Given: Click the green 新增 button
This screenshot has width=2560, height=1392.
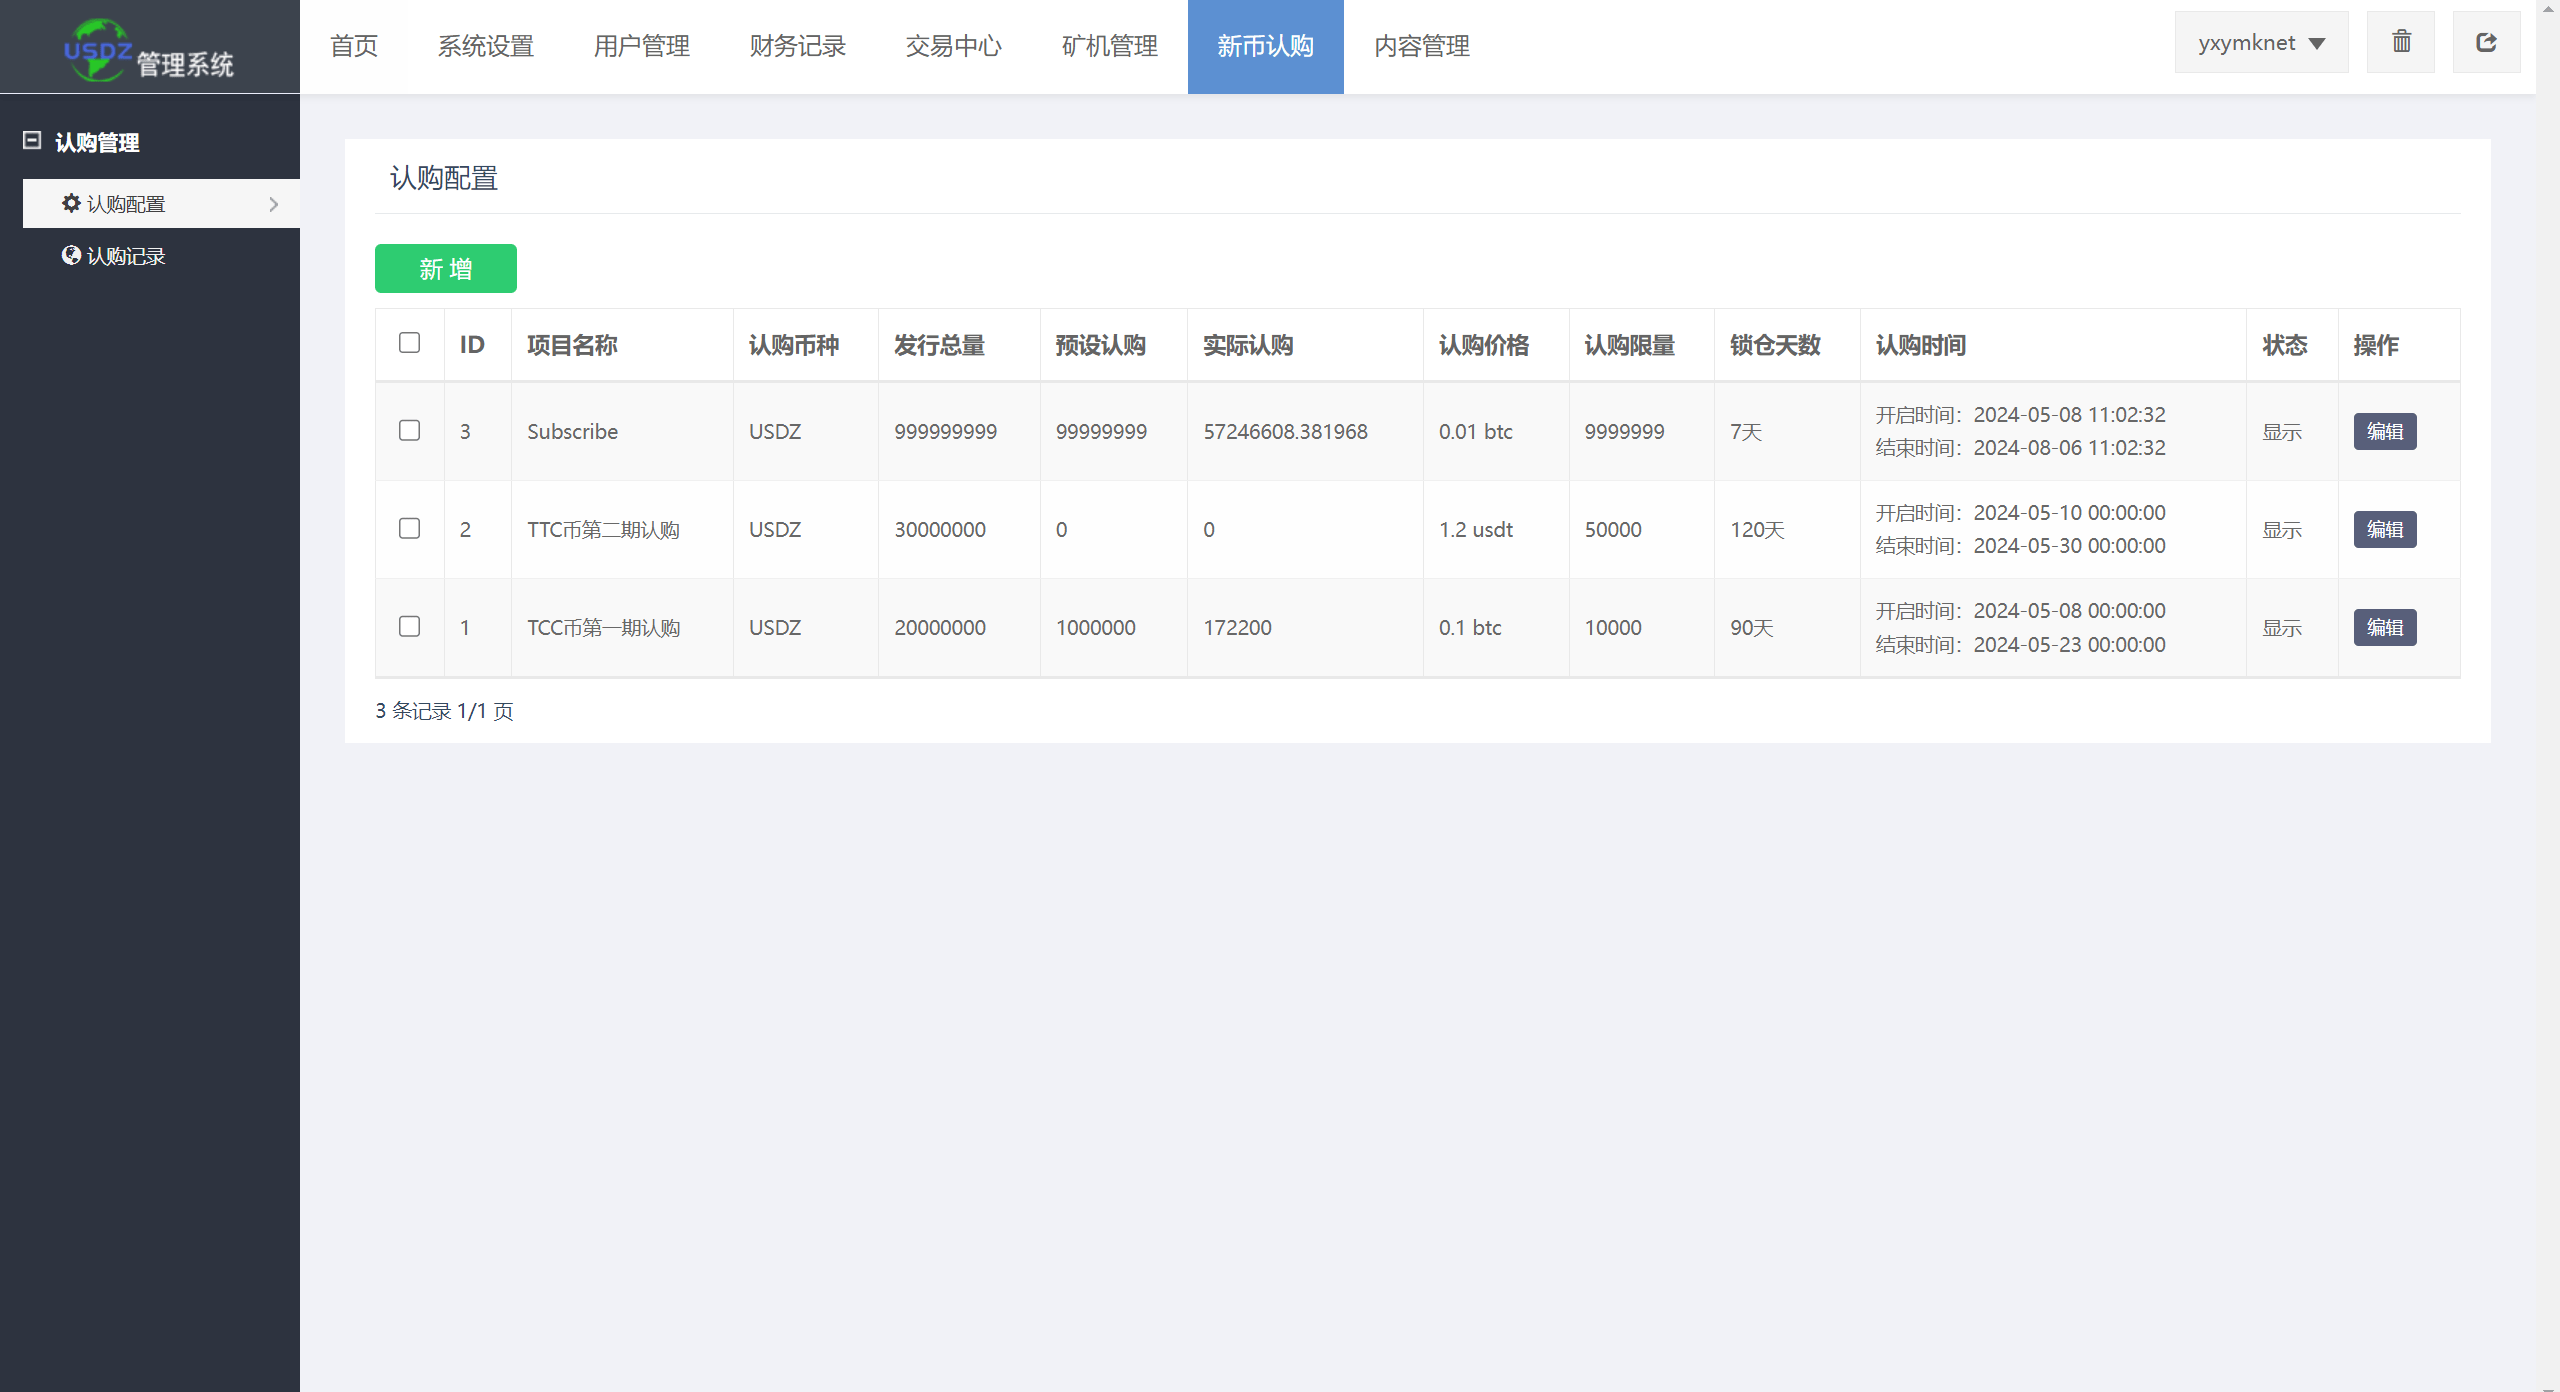Looking at the screenshot, I should tap(446, 268).
